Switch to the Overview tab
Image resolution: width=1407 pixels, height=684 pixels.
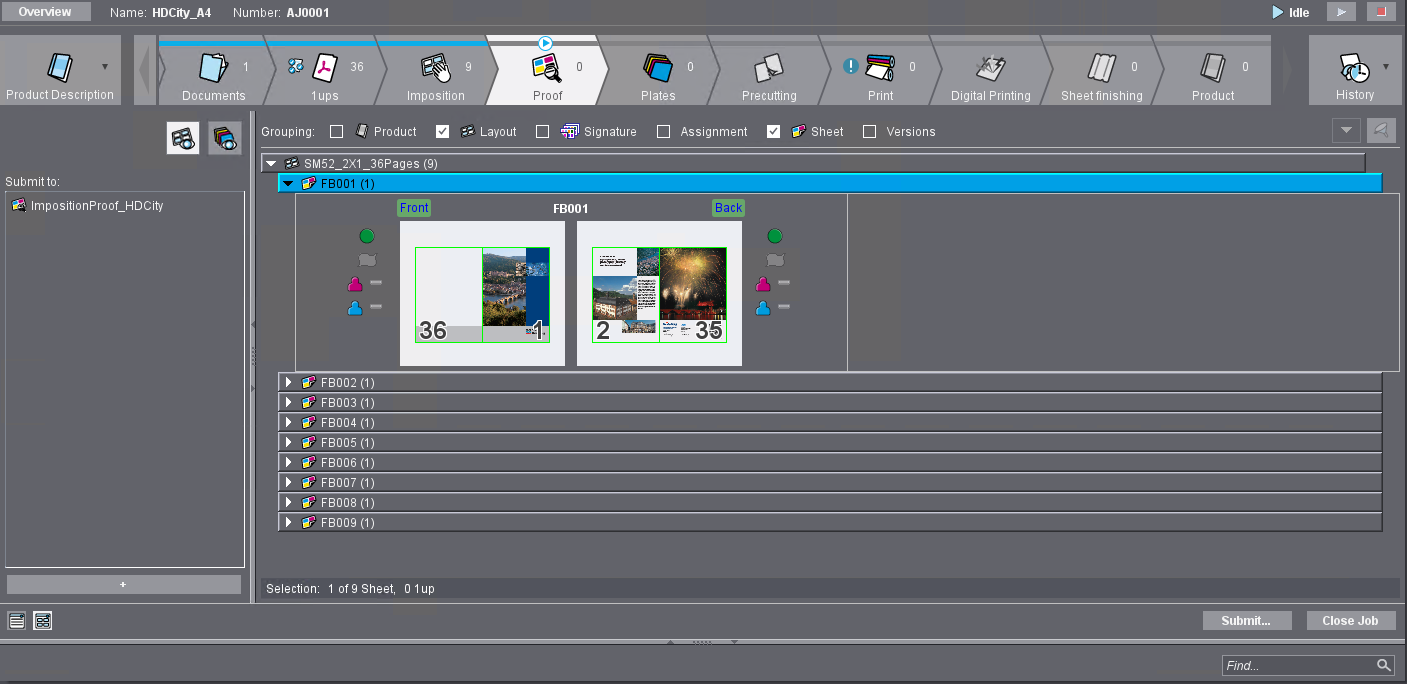point(45,12)
